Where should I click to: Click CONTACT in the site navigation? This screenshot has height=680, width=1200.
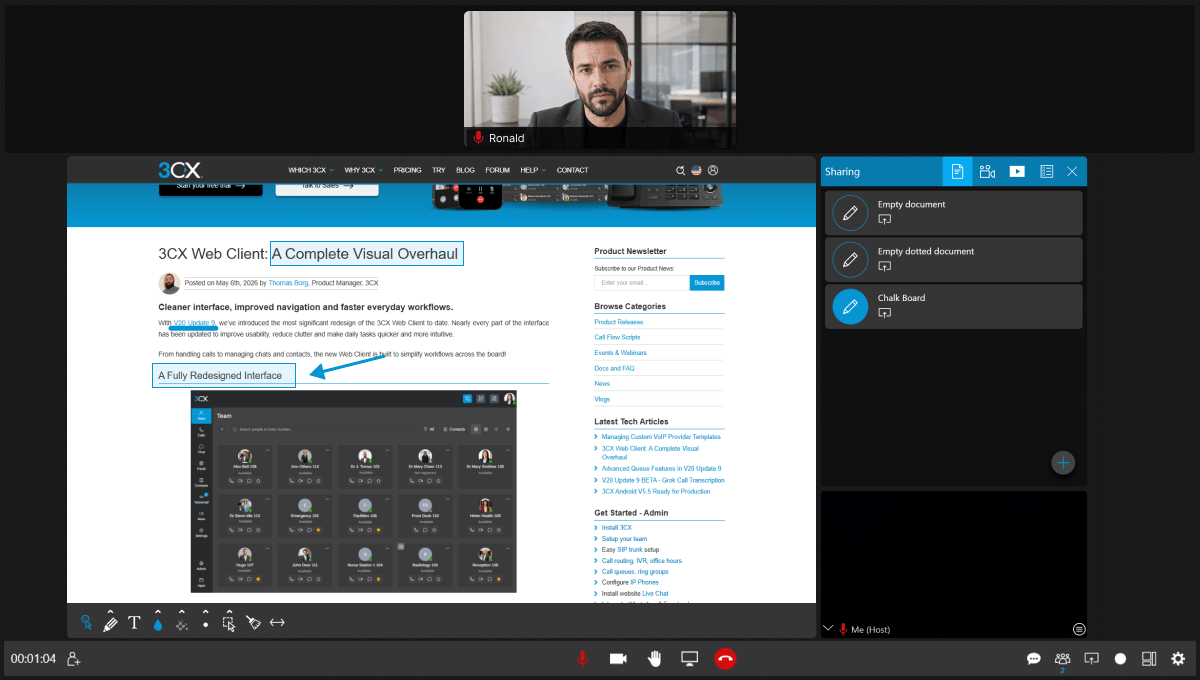572,170
